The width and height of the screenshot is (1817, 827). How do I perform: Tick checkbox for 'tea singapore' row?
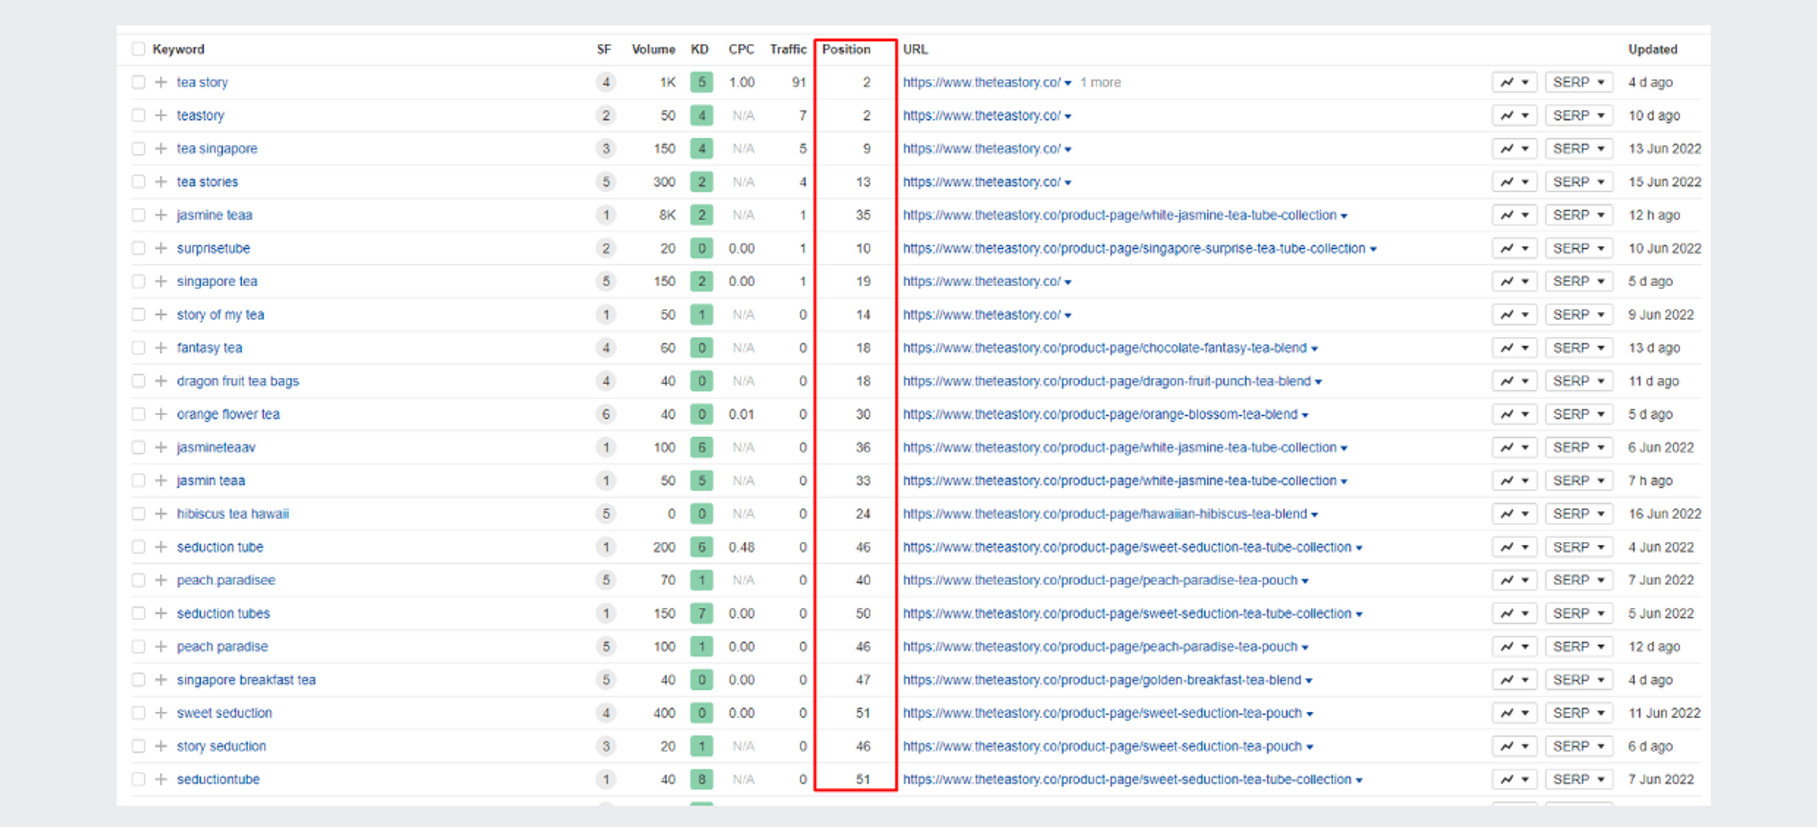pos(138,148)
